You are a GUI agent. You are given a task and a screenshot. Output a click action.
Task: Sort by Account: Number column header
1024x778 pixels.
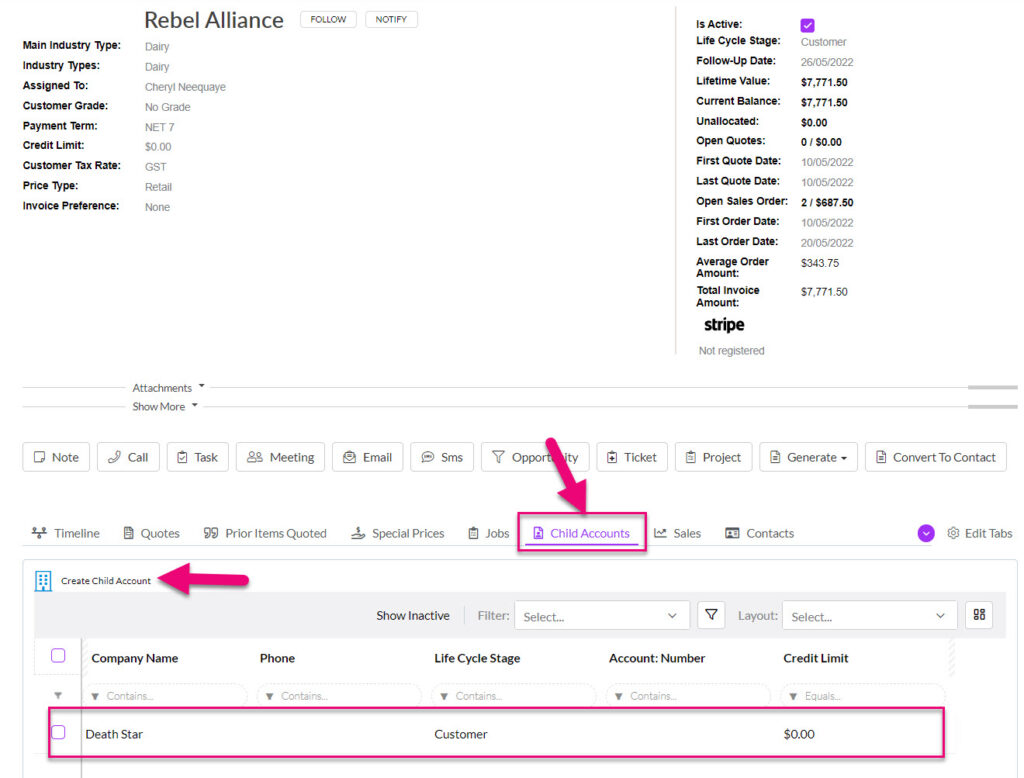(x=657, y=658)
